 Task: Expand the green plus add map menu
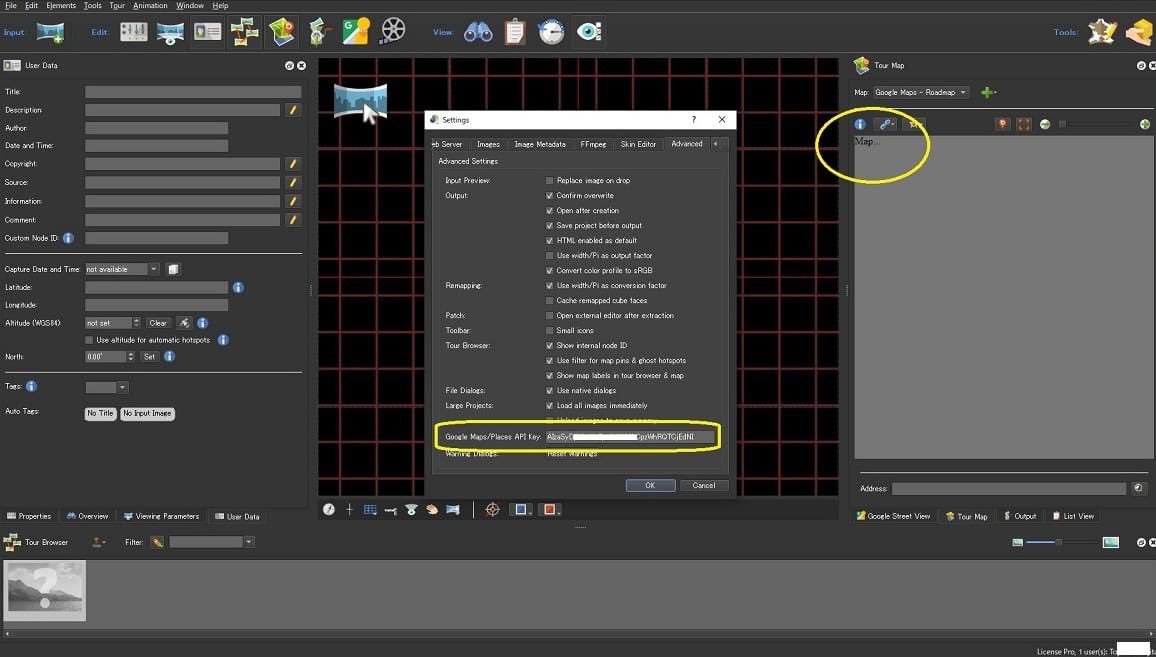(x=988, y=92)
